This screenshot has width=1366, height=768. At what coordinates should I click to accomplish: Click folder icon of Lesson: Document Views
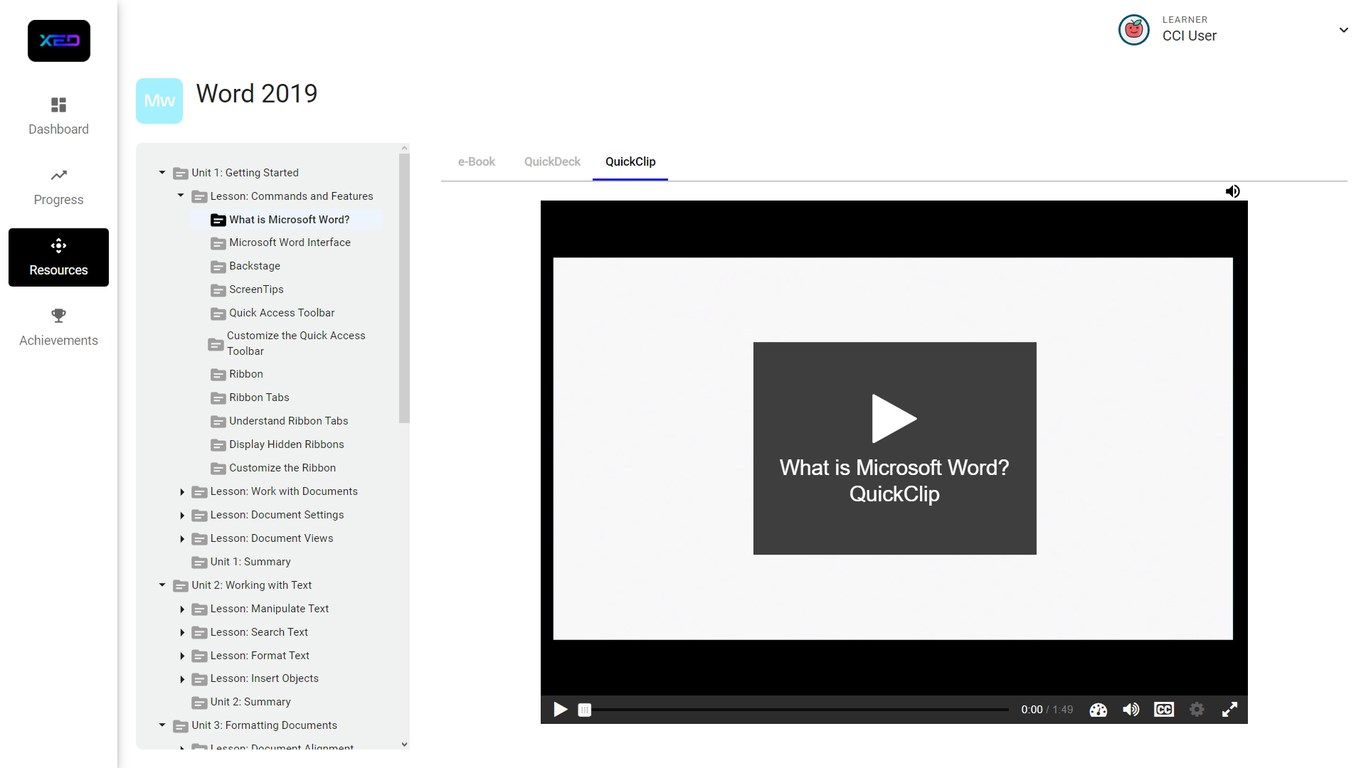click(199, 539)
